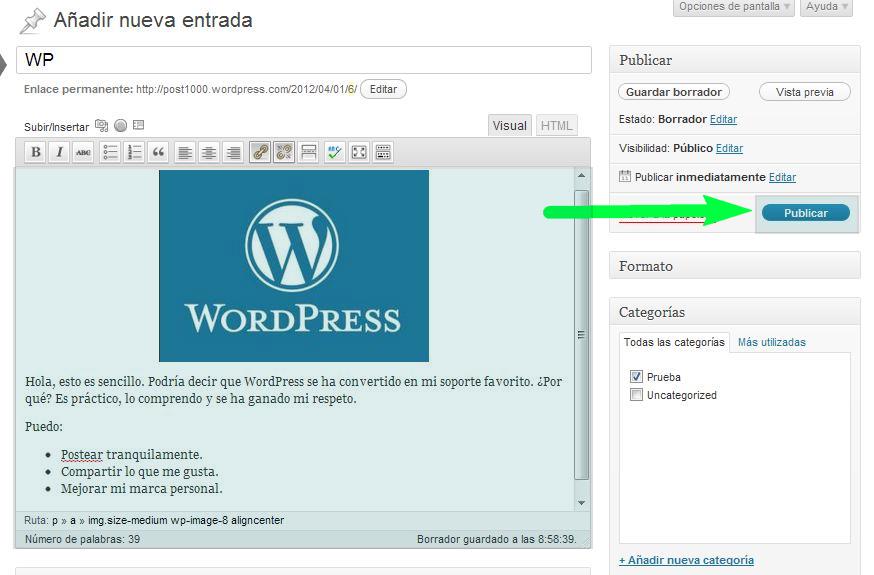Switch to the HTML editor tab
This screenshot has height=575, width=874.
click(x=556, y=126)
